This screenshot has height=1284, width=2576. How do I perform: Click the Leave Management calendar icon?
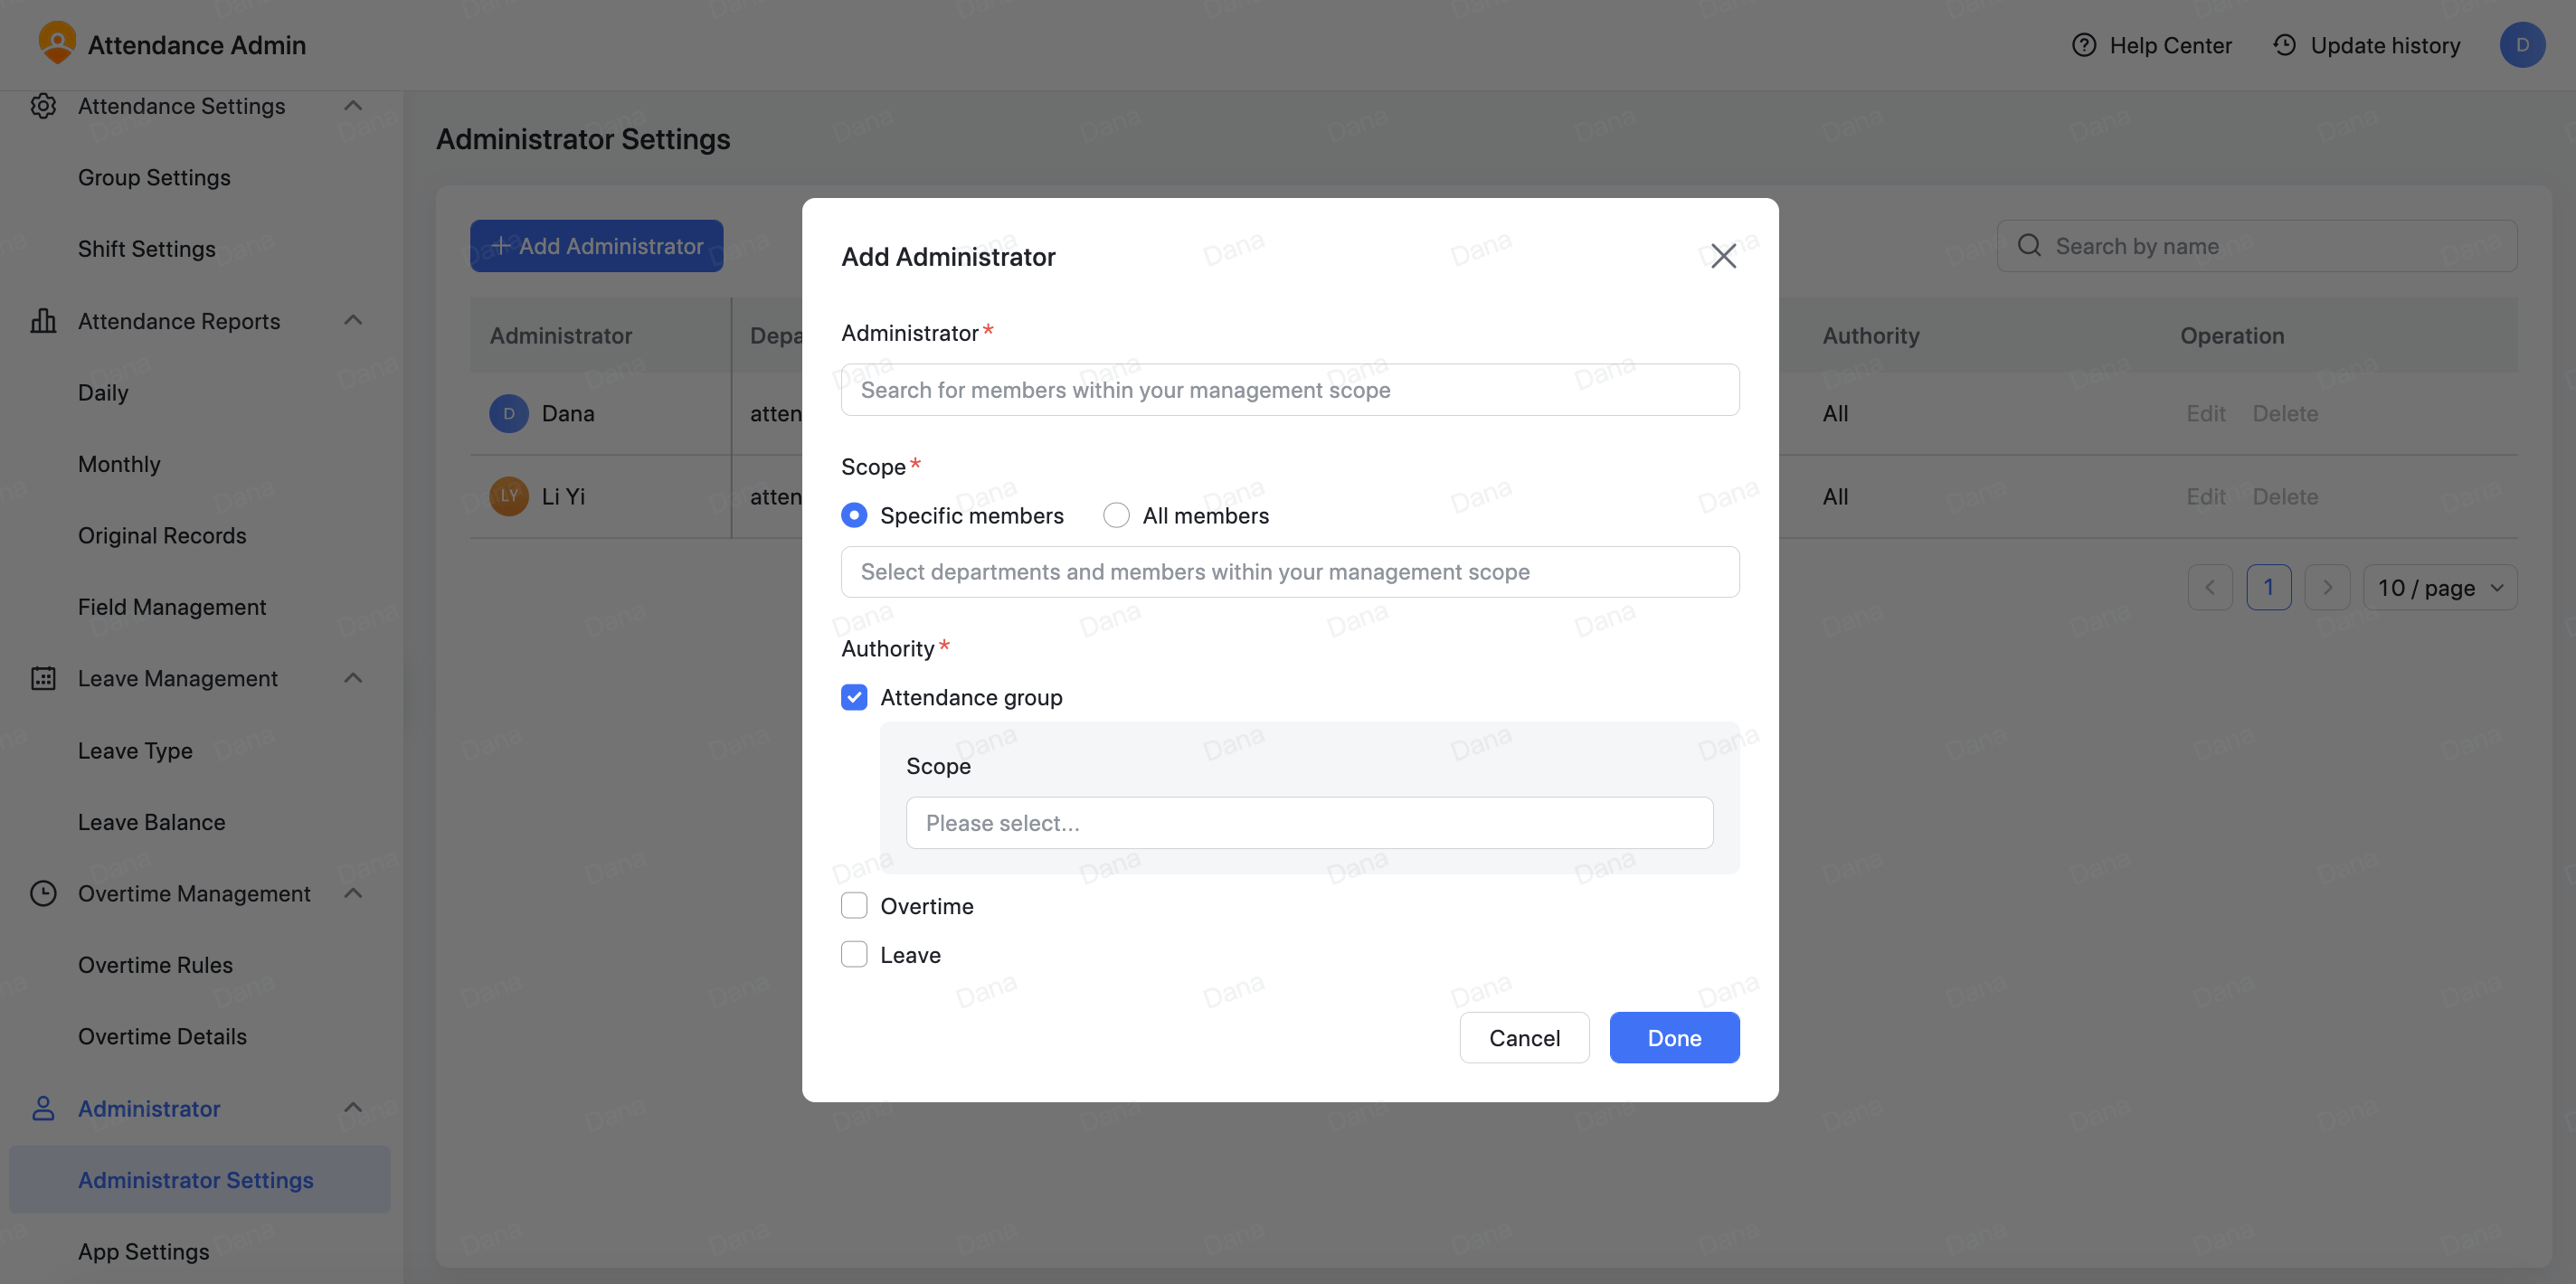coord(44,678)
